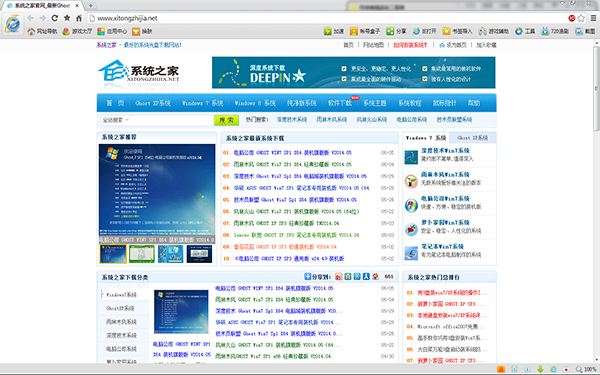Click the 截图 screenshot toolbar button
The width and height of the screenshot is (600, 375).
point(585,31)
